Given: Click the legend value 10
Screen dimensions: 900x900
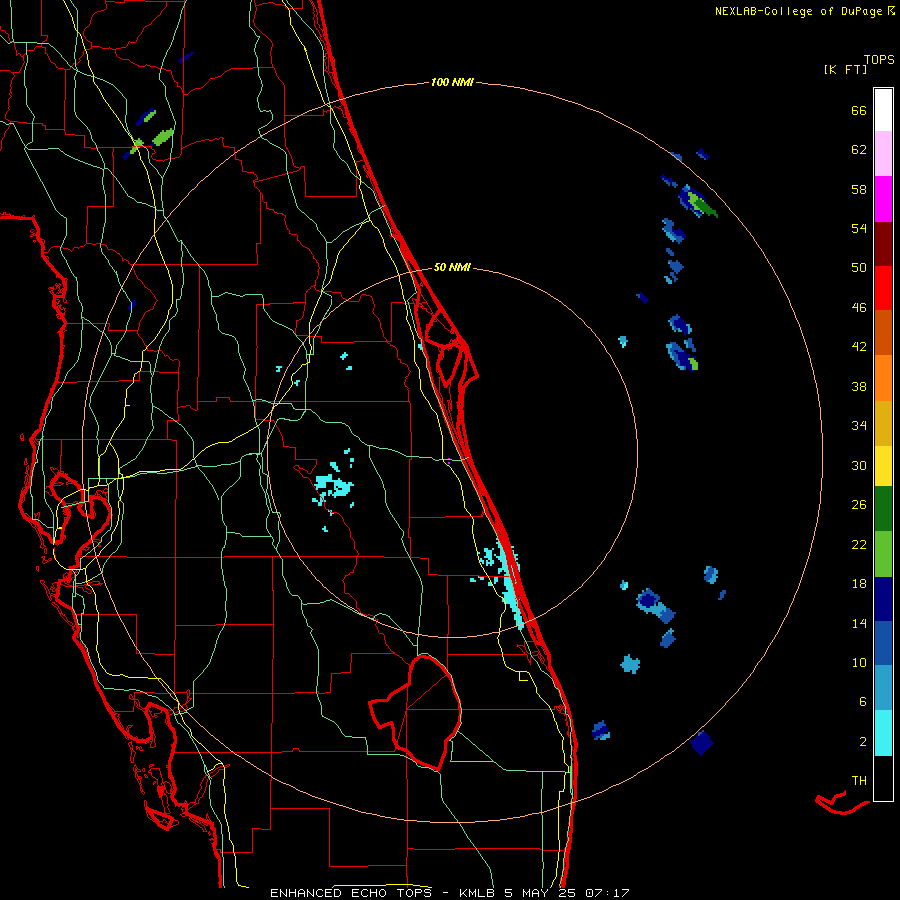Looking at the screenshot, I should [859, 662].
